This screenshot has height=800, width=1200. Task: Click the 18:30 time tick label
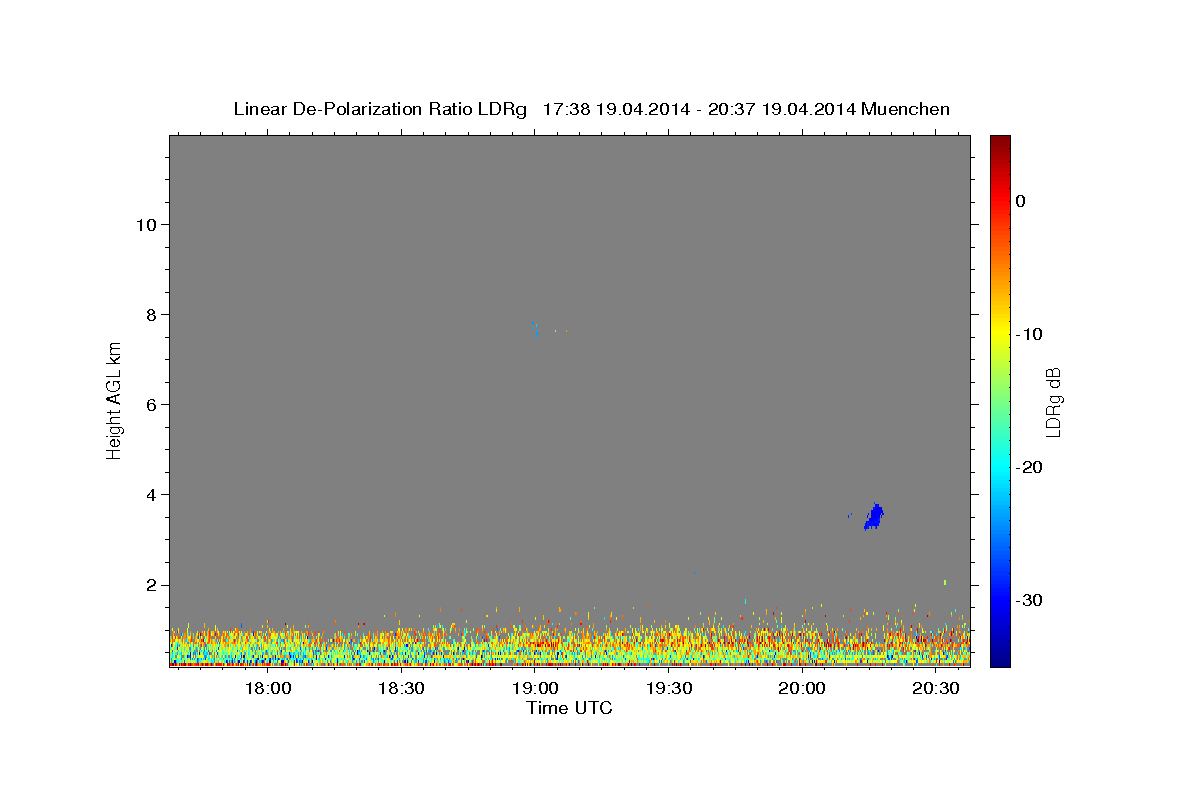click(401, 688)
